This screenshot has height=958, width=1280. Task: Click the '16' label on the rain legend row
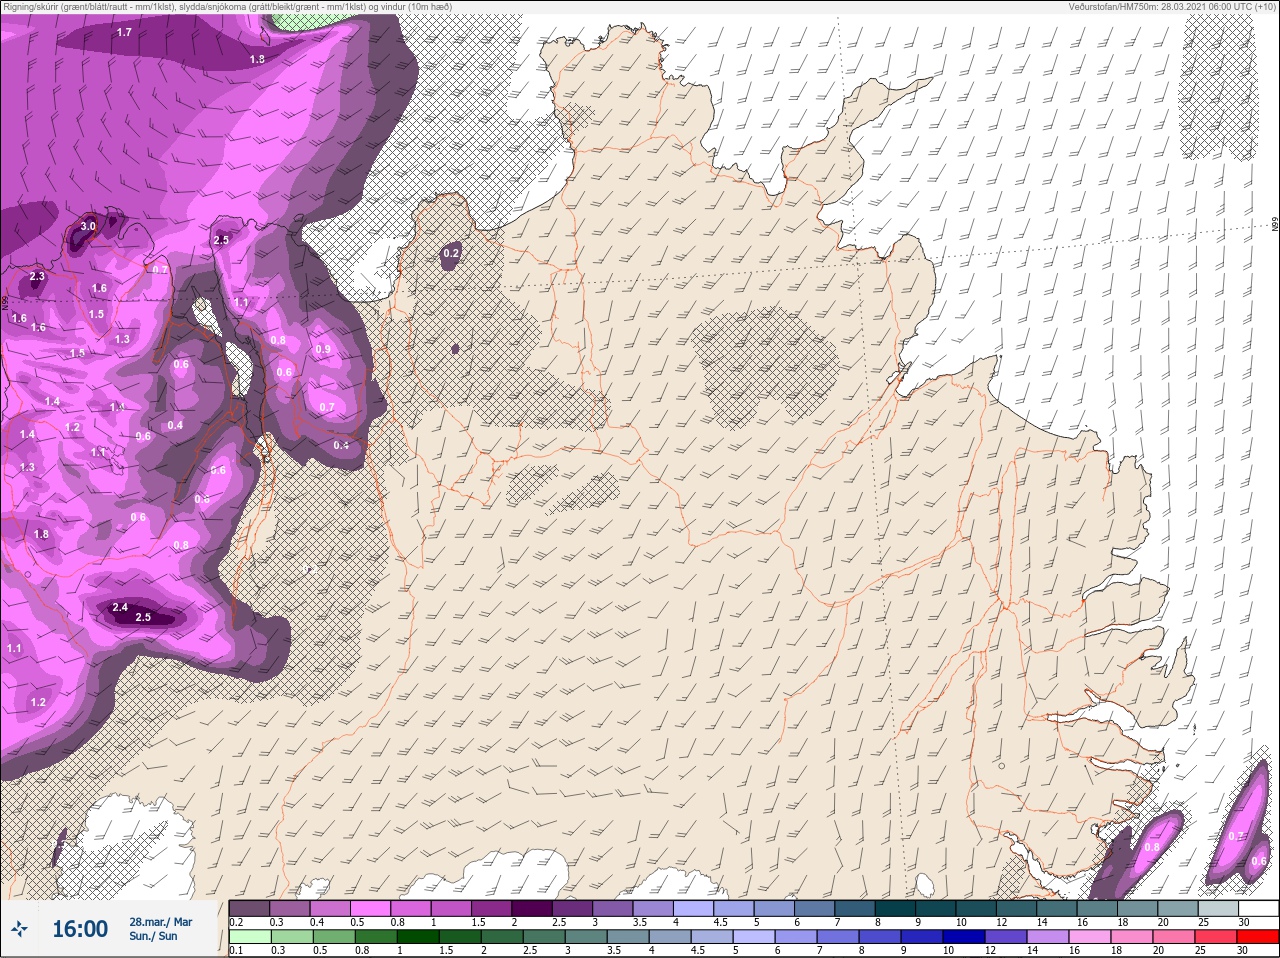pos(1075,951)
